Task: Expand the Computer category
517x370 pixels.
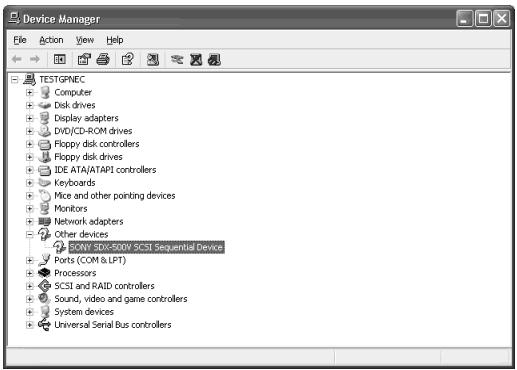Action: pyautogui.click(x=29, y=92)
